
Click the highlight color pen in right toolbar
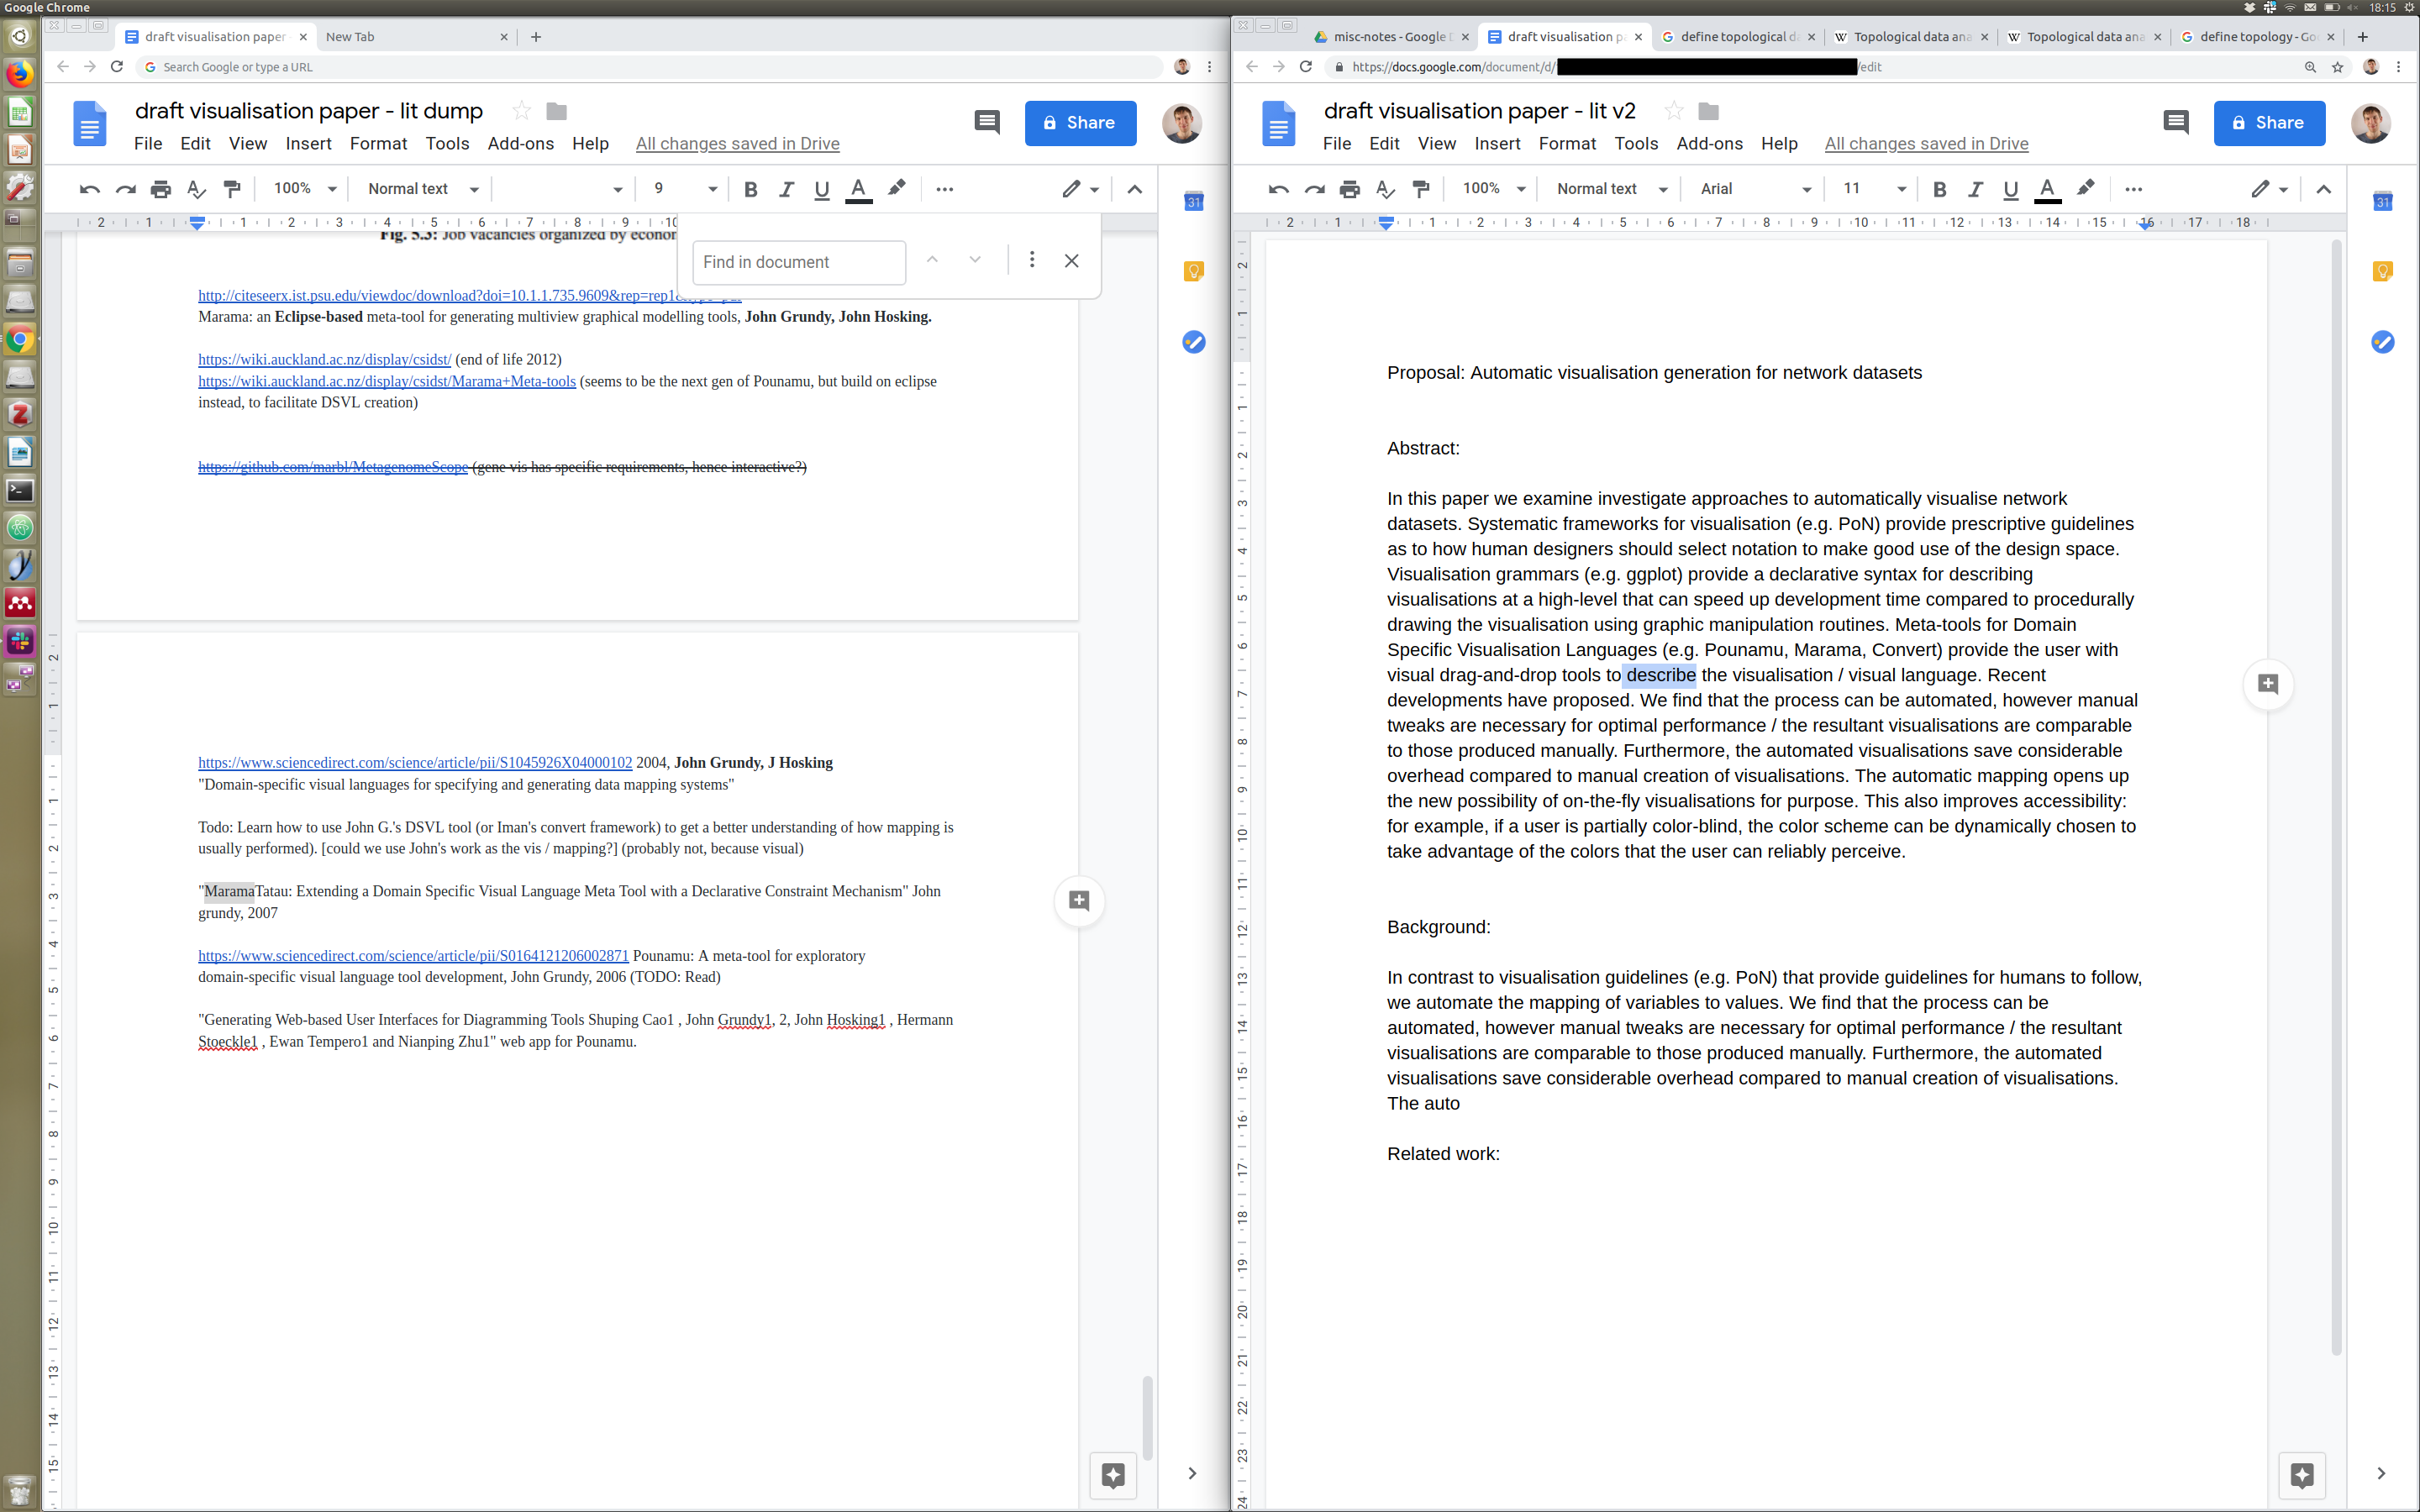[2085, 188]
